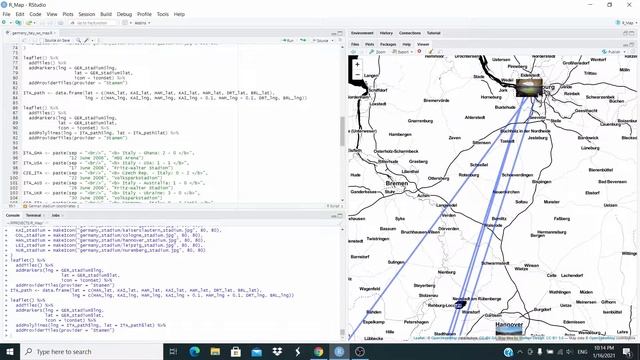Click the clear all broom icon in Viewer
Image resolution: width=640 pixels, height=360 pixels.
430,52
